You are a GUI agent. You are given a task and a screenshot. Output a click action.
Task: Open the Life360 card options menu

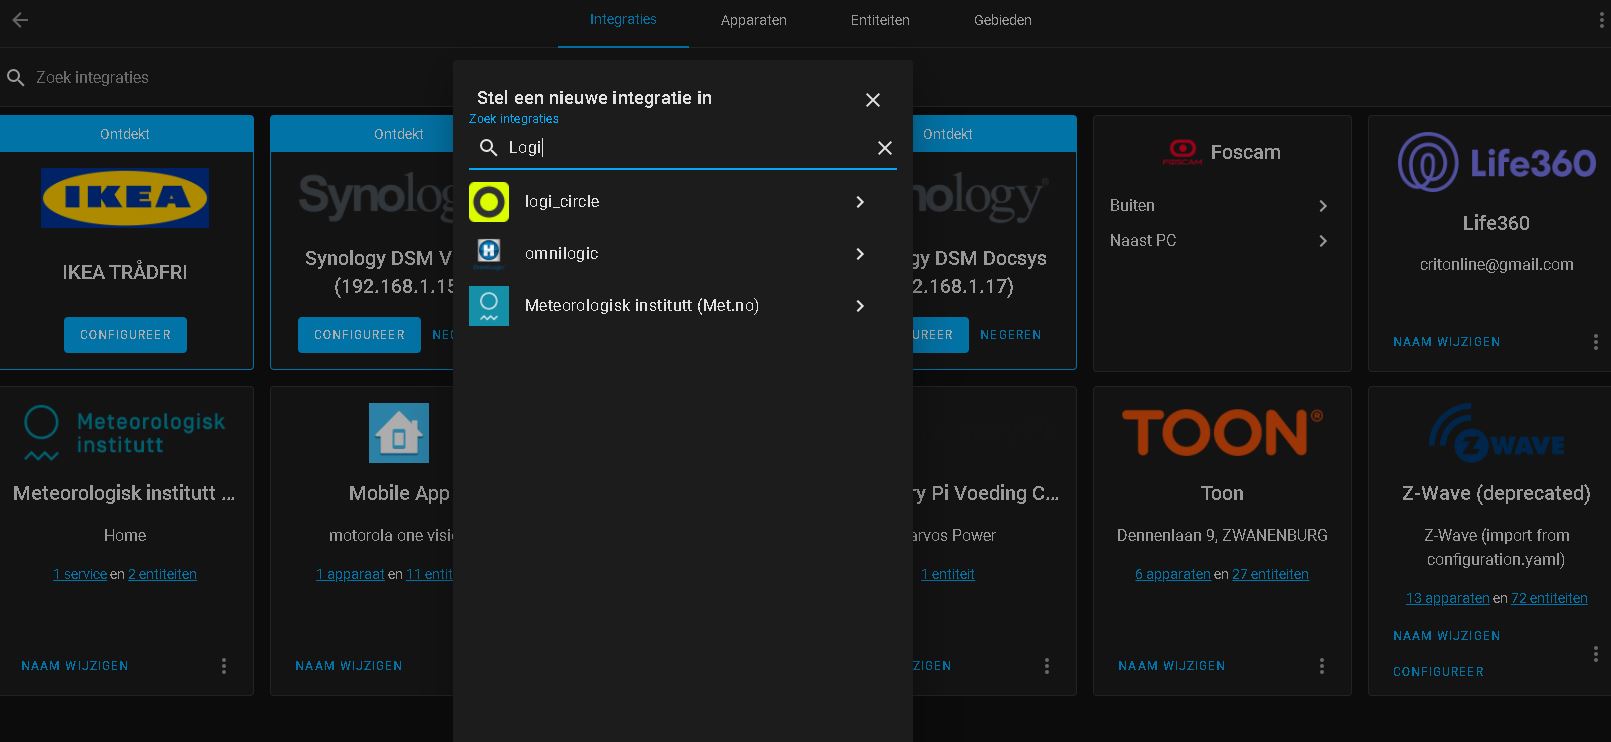click(1595, 342)
